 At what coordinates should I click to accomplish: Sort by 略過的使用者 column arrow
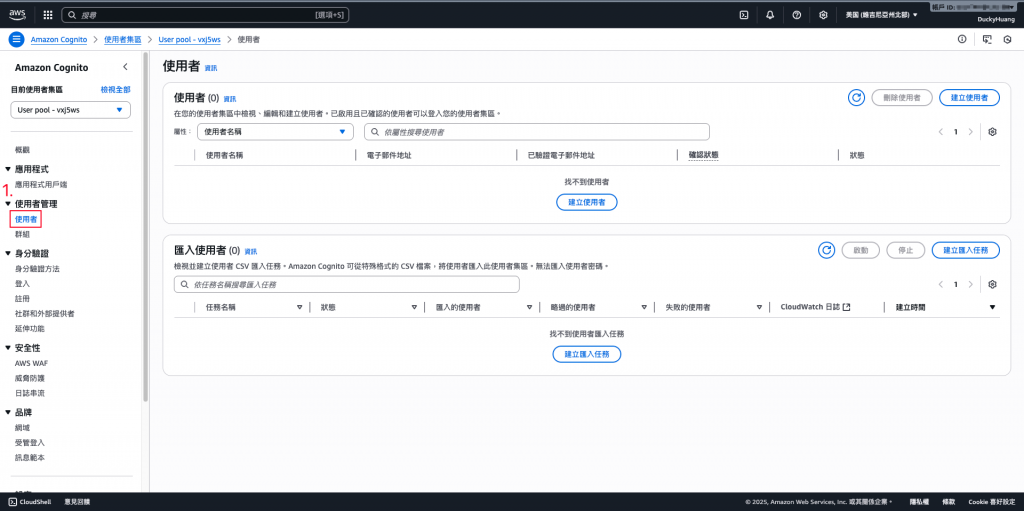pos(644,307)
